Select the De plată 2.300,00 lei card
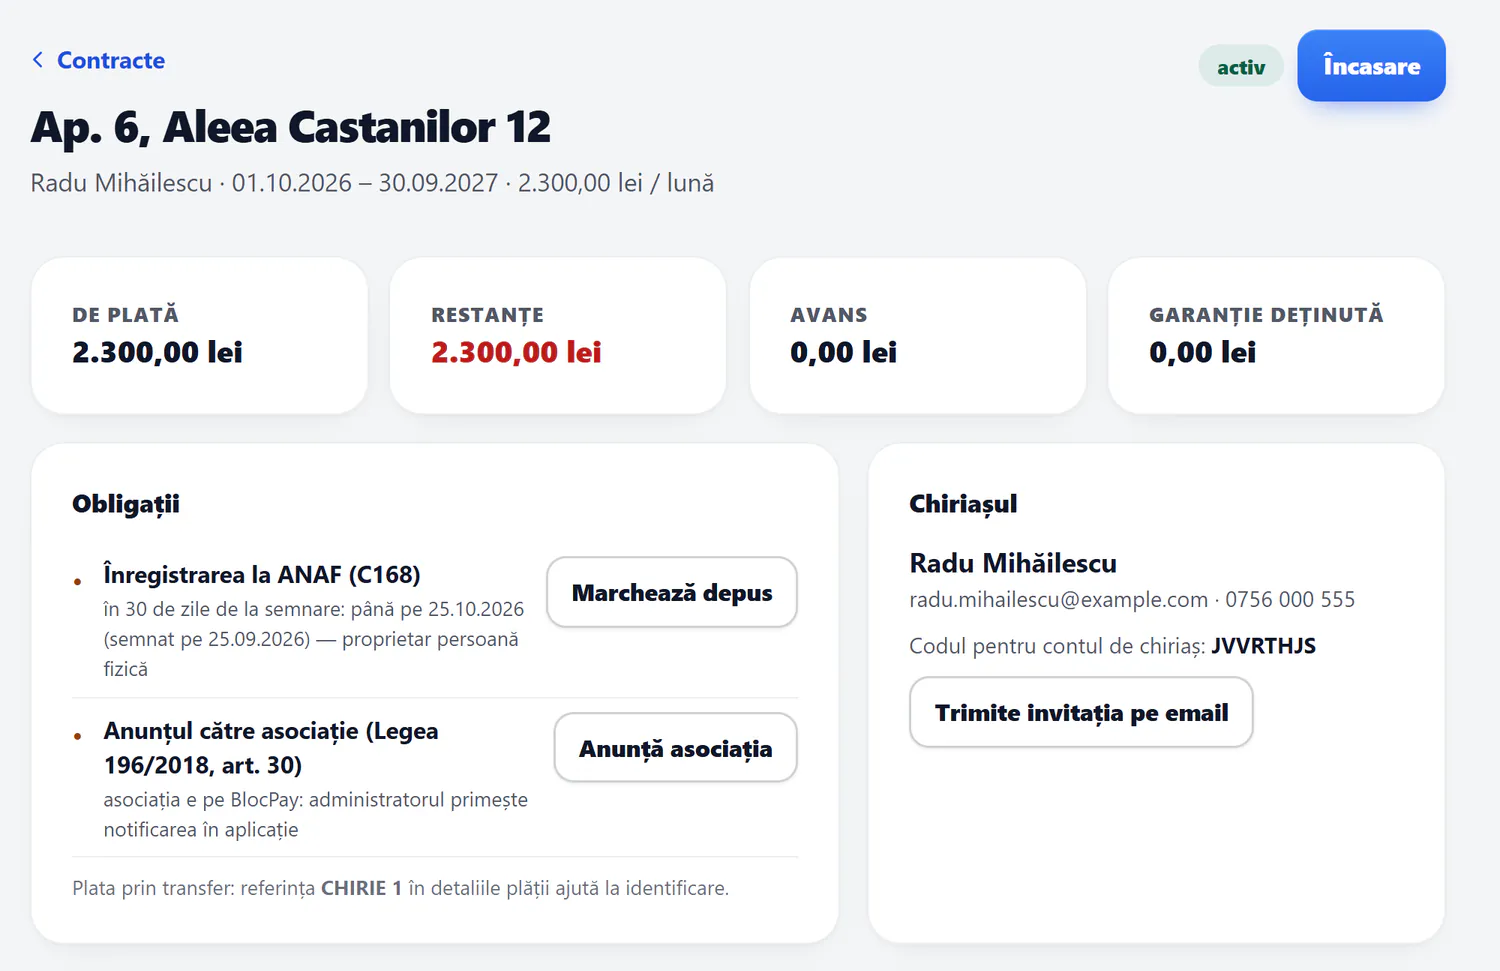Viewport: 1500px width, 971px height. tap(200, 335)
